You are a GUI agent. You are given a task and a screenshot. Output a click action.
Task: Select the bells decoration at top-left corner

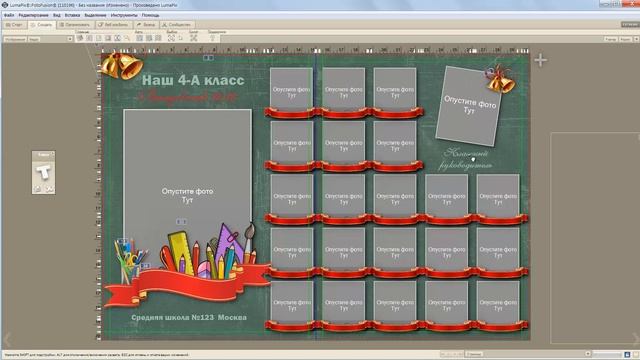click(122, 65)
